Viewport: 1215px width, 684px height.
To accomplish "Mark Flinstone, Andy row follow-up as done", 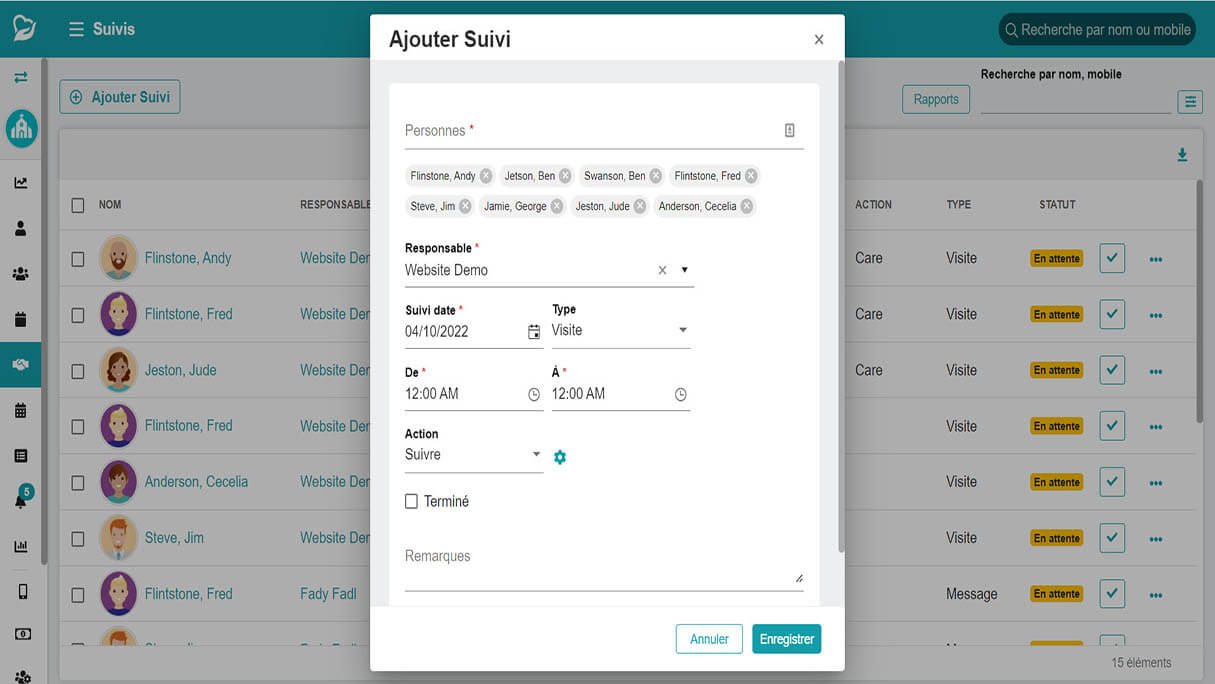I will [1112, 258].
